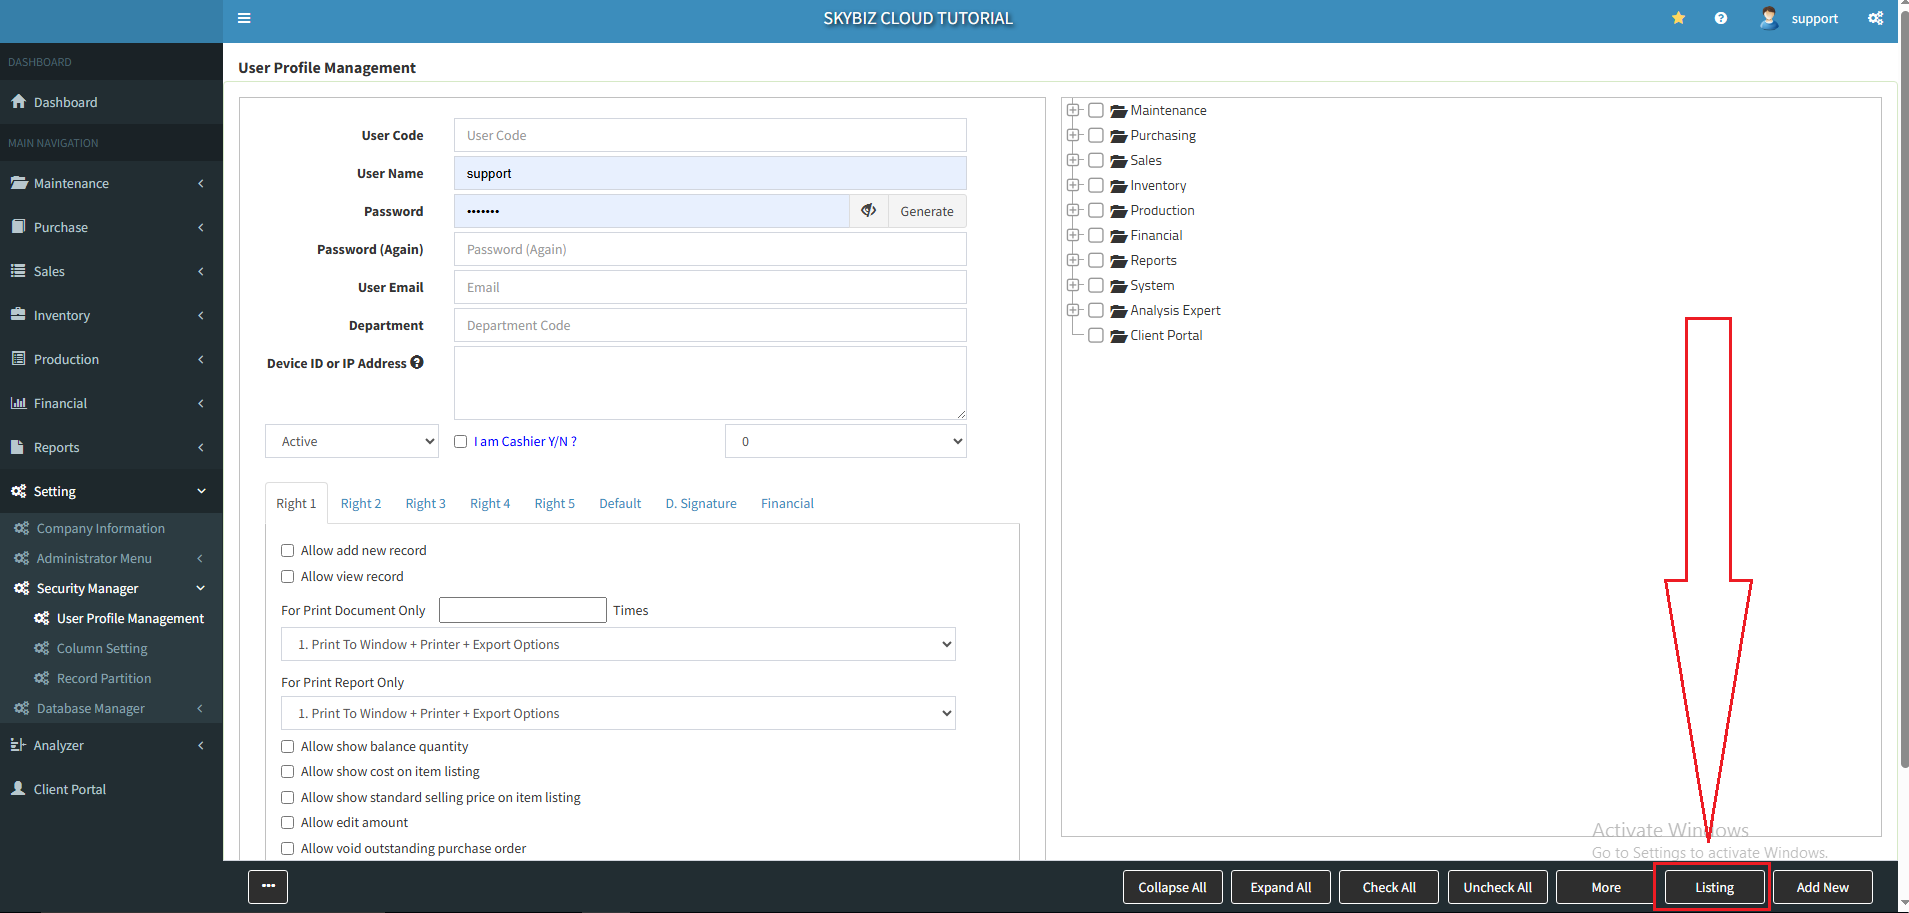
Task: Open the Dashboard home icon in sidebar
Action: [x=18, y=102]
